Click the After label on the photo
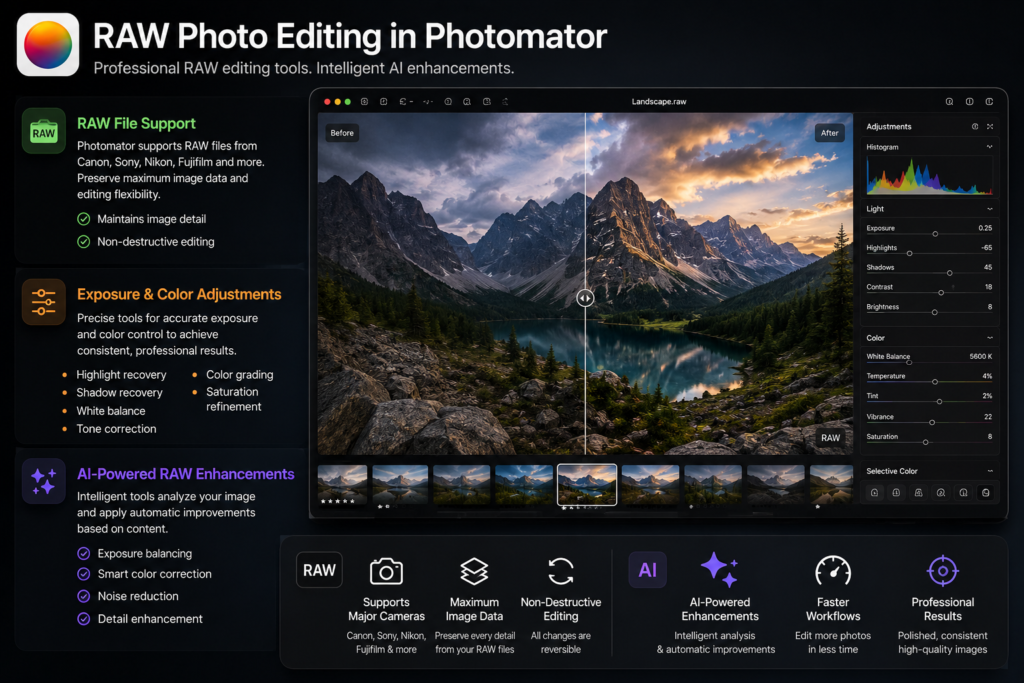1024x683 pixels. [829, 133]
